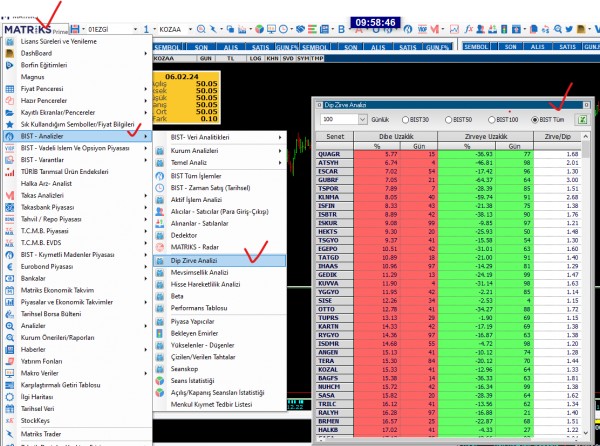This screenshot has height=446, width=600.
Task: Click the traffic light icon in the toolbar
Action: point(504,29)
